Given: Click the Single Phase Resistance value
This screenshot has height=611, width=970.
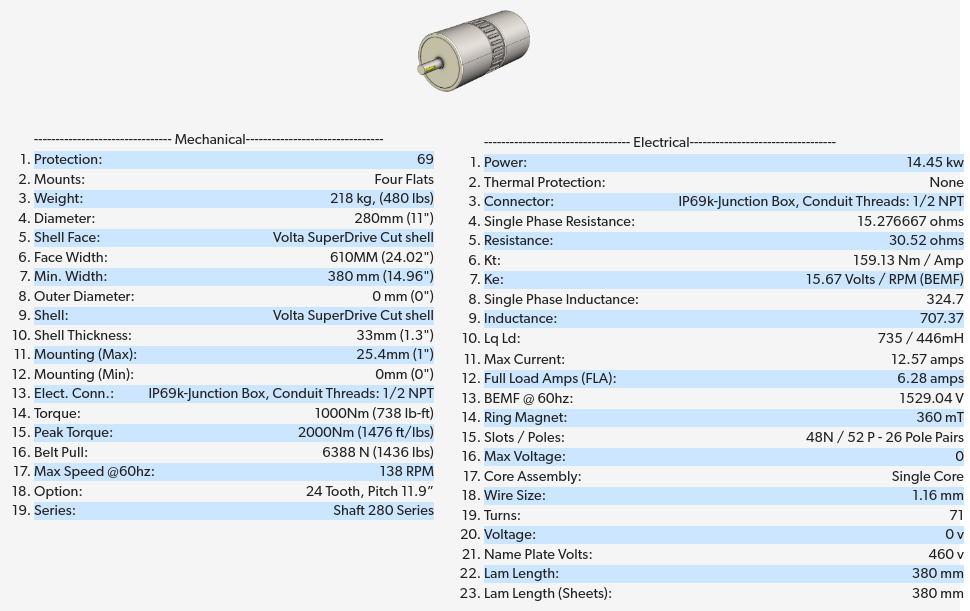Looking at the screenshot, I should tap(910, 222).
